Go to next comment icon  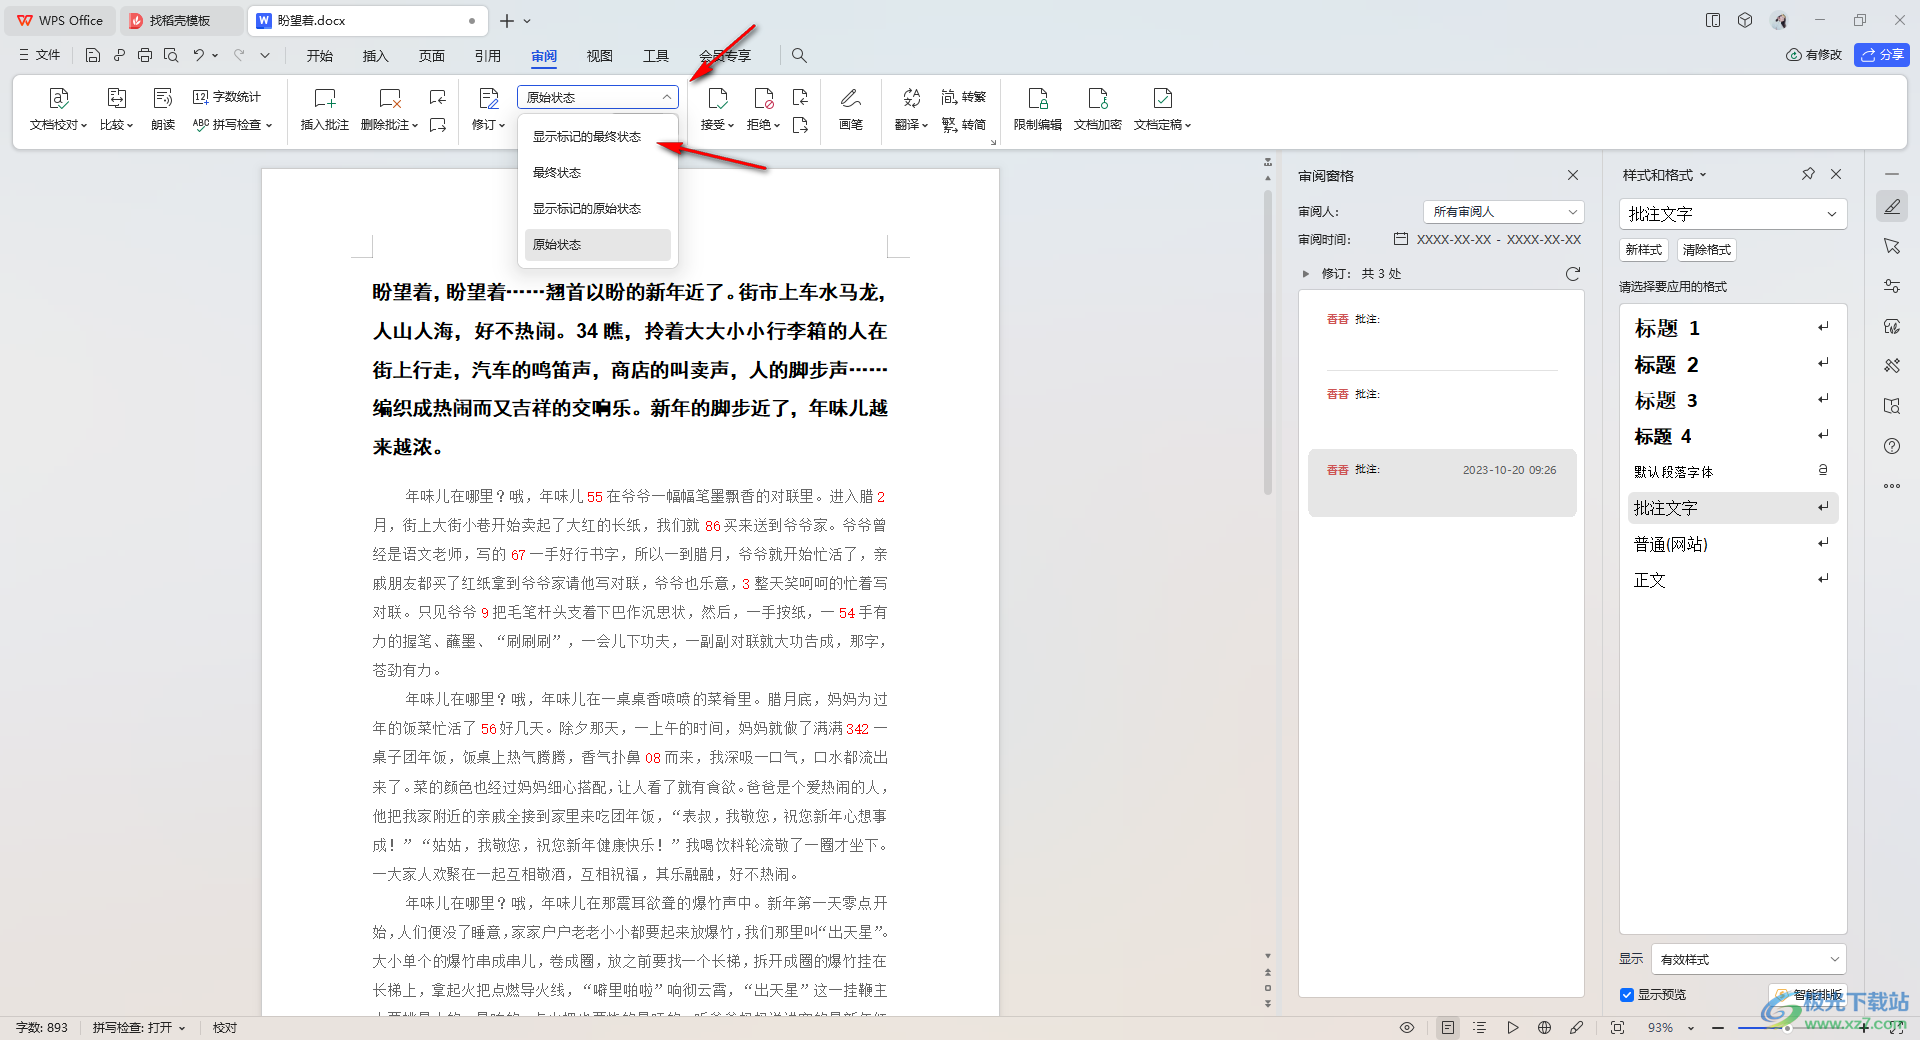tap(438, 125)
